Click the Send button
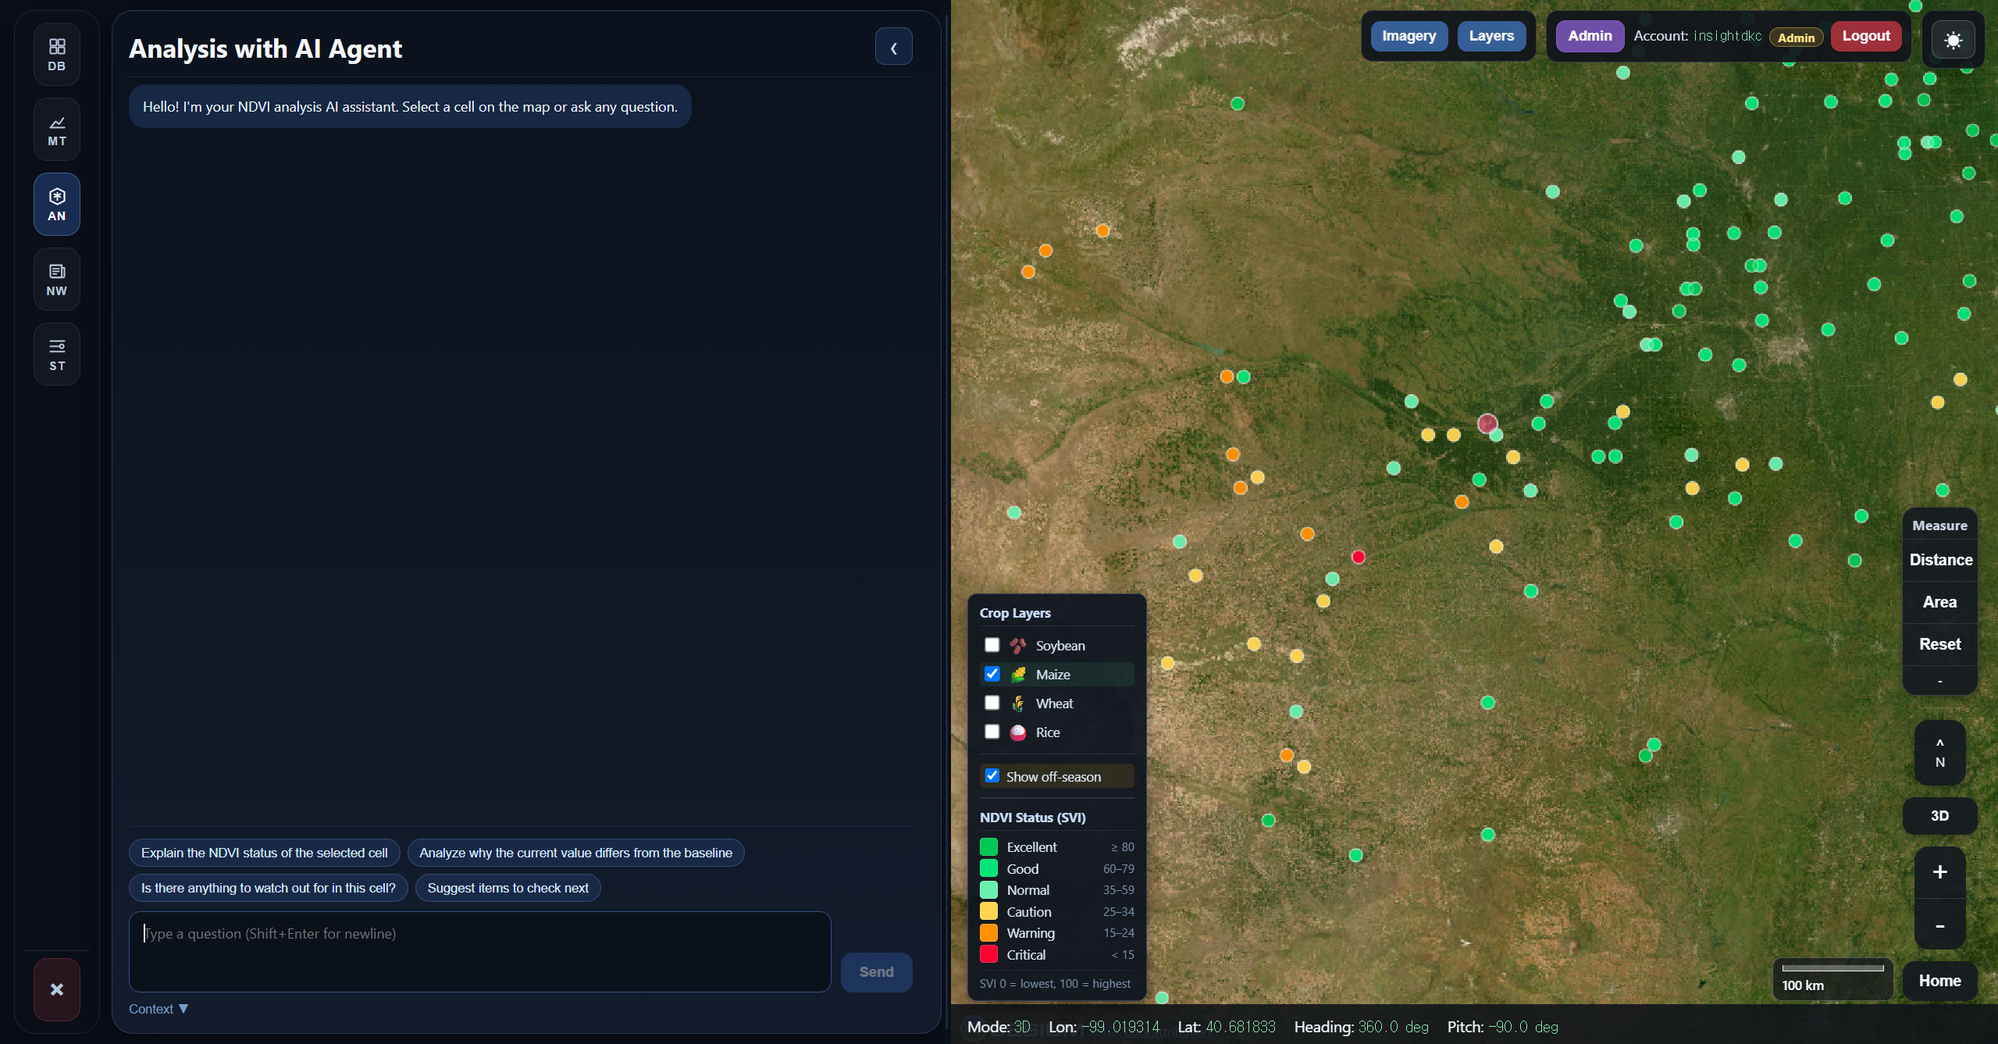The width and height of the screenshot is (1998, 1044). click(876, 972)
